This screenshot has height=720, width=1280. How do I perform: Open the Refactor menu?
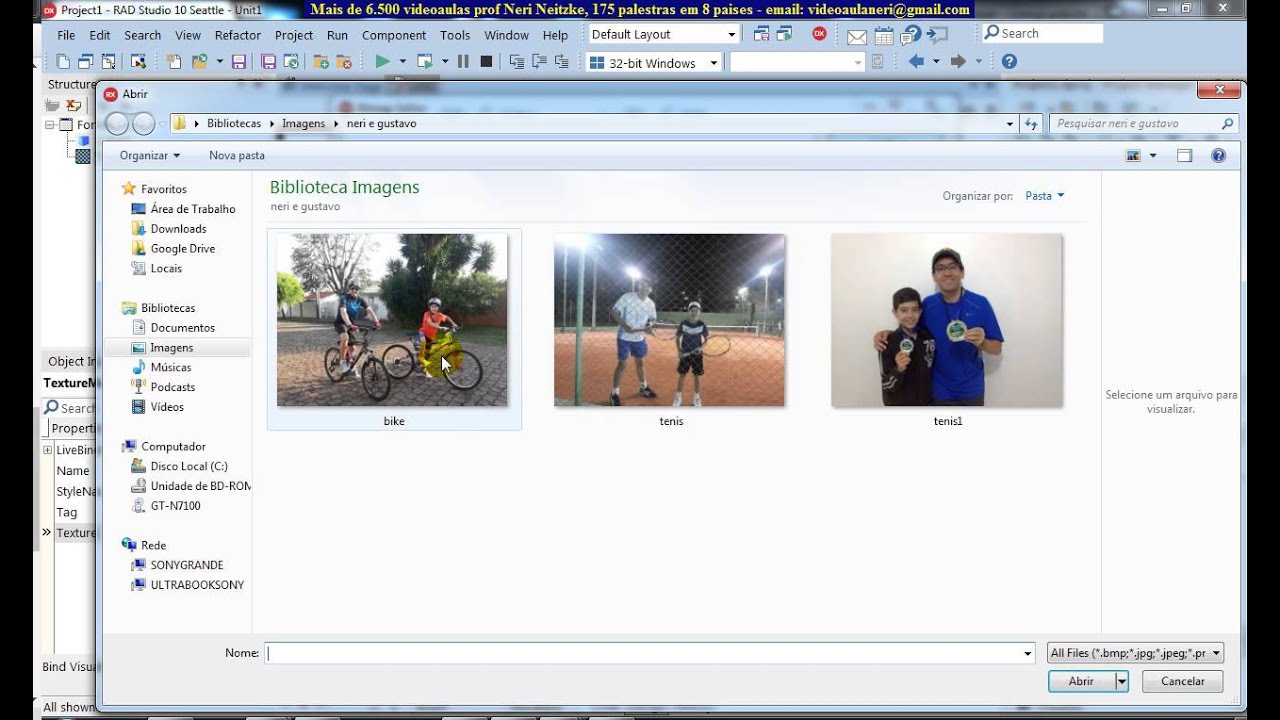click(238, 35)
